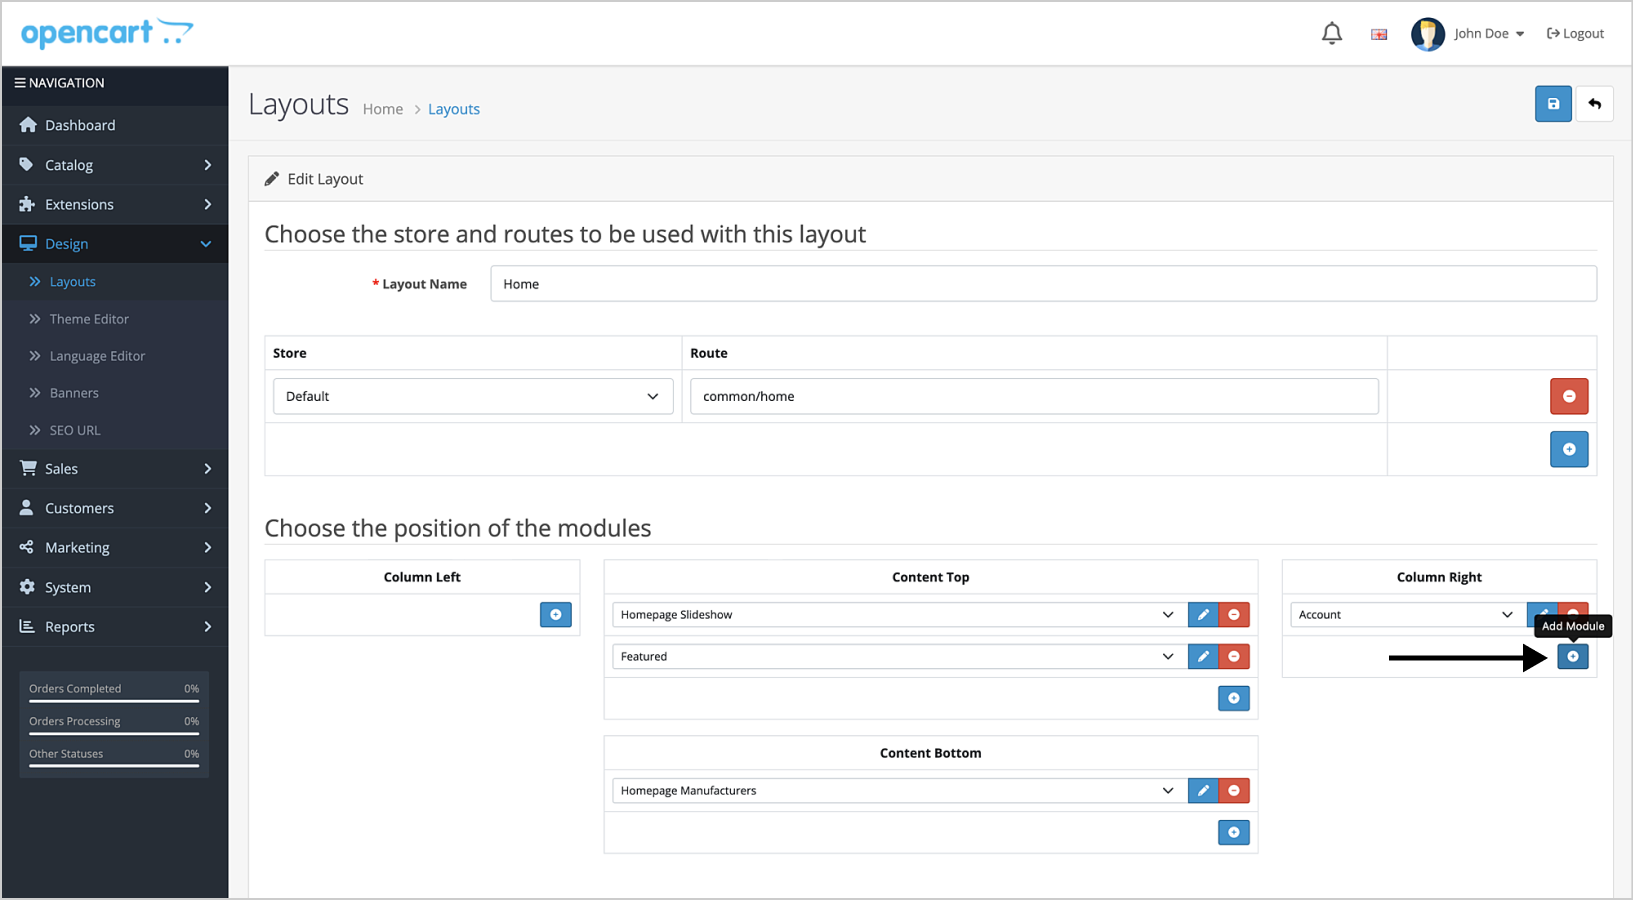
Task: Open Theme Editor in Design menu
Action: (x=89, y=319)
